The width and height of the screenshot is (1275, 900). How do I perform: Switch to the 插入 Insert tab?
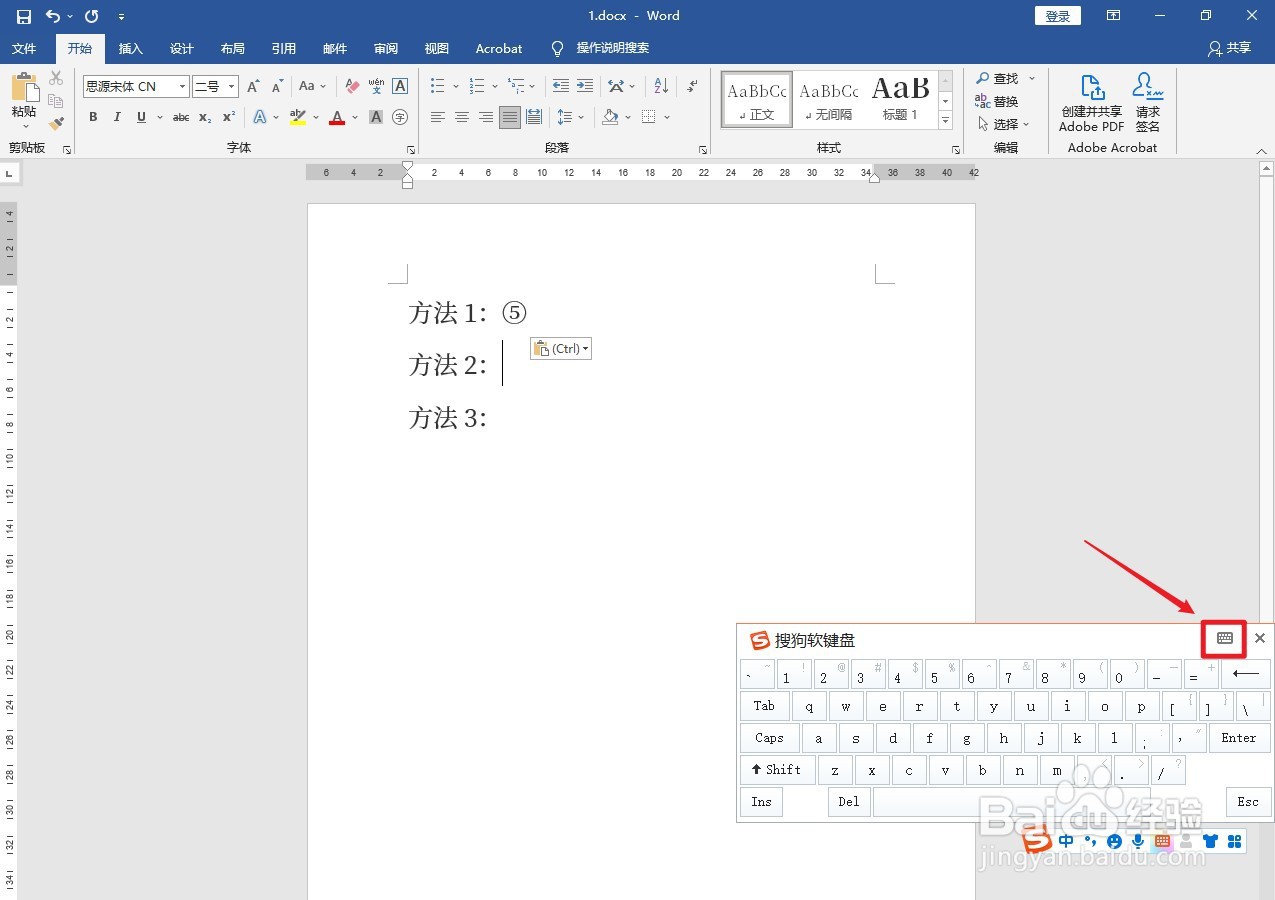[131, 48]
